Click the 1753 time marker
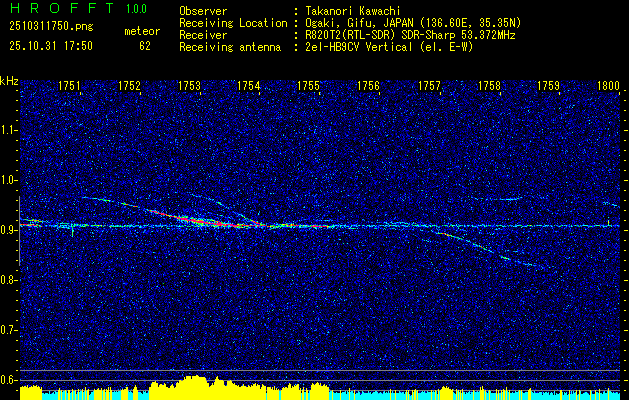Screen dimensions: 629x400 coord(189,87)
